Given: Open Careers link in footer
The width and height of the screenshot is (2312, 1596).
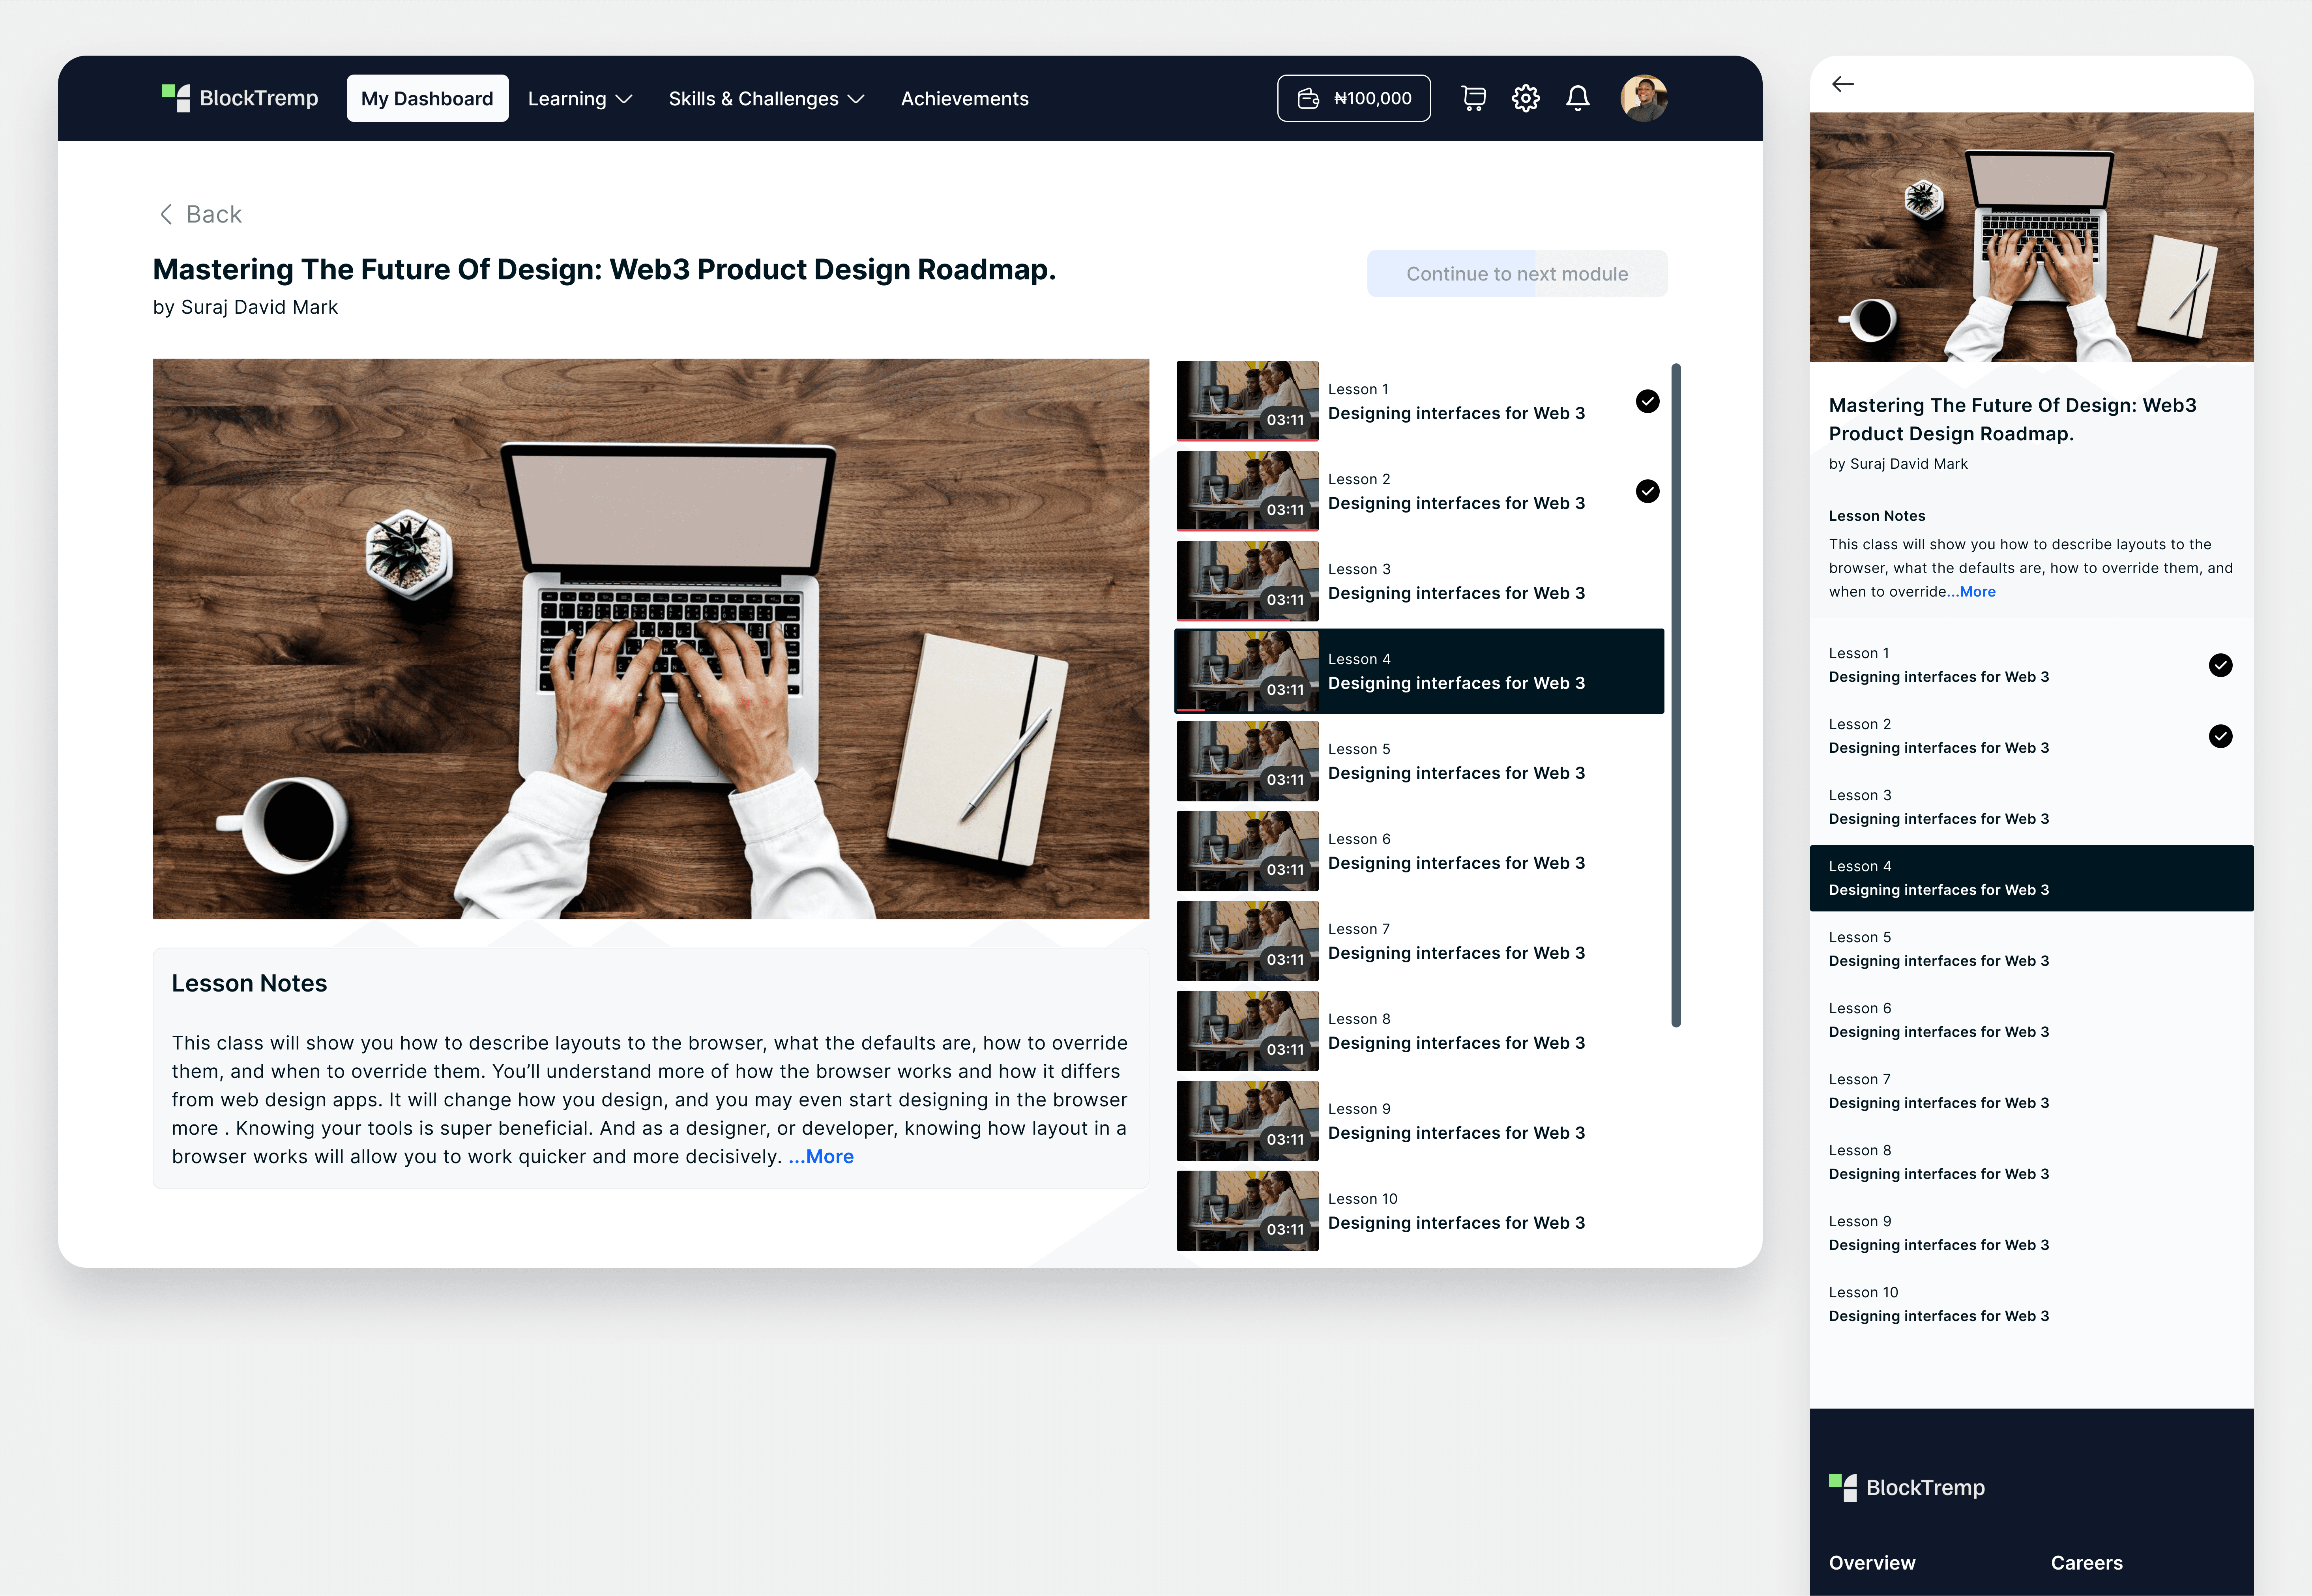Looking at the screenshot, I should [x=2086, y=1562].
